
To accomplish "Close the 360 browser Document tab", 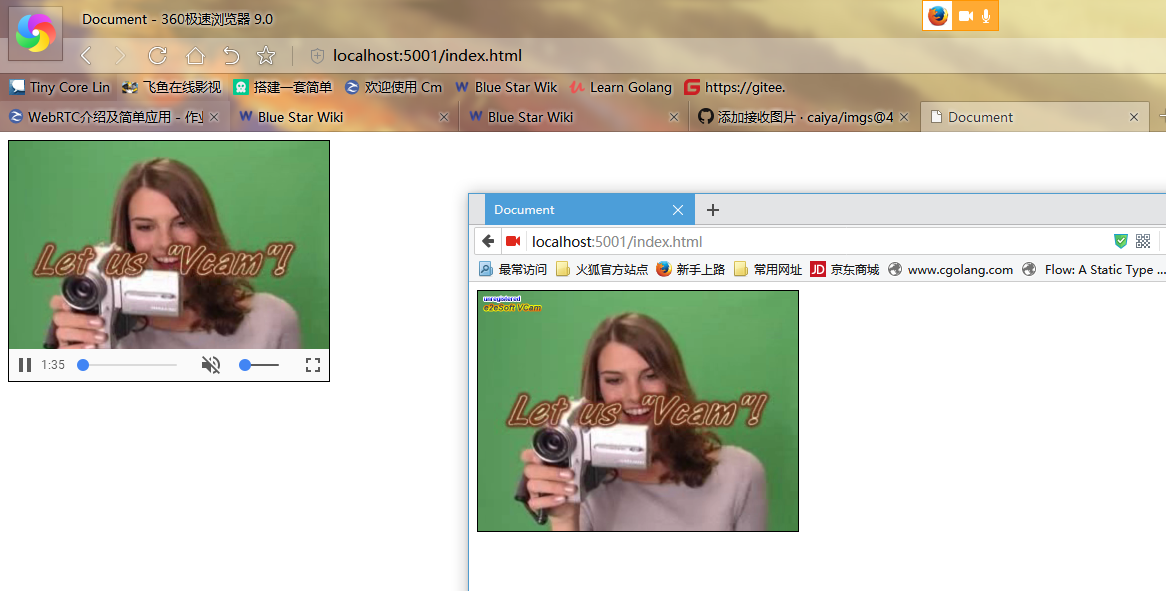I will pyautogui.click(x=1134, y=117).
